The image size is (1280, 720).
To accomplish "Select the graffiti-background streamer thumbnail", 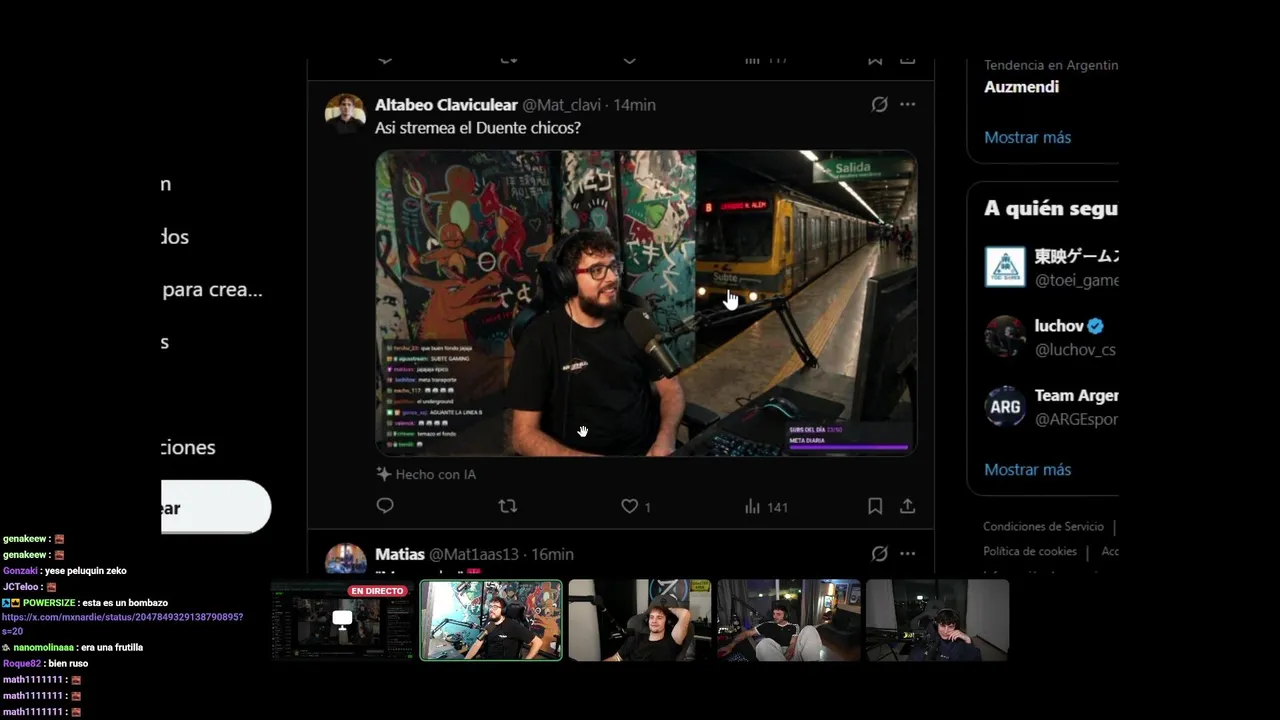I will point(491,620).
